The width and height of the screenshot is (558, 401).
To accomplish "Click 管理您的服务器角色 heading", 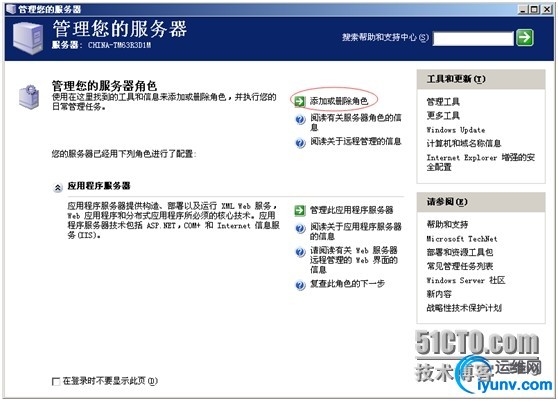I will tap(104, 86).
